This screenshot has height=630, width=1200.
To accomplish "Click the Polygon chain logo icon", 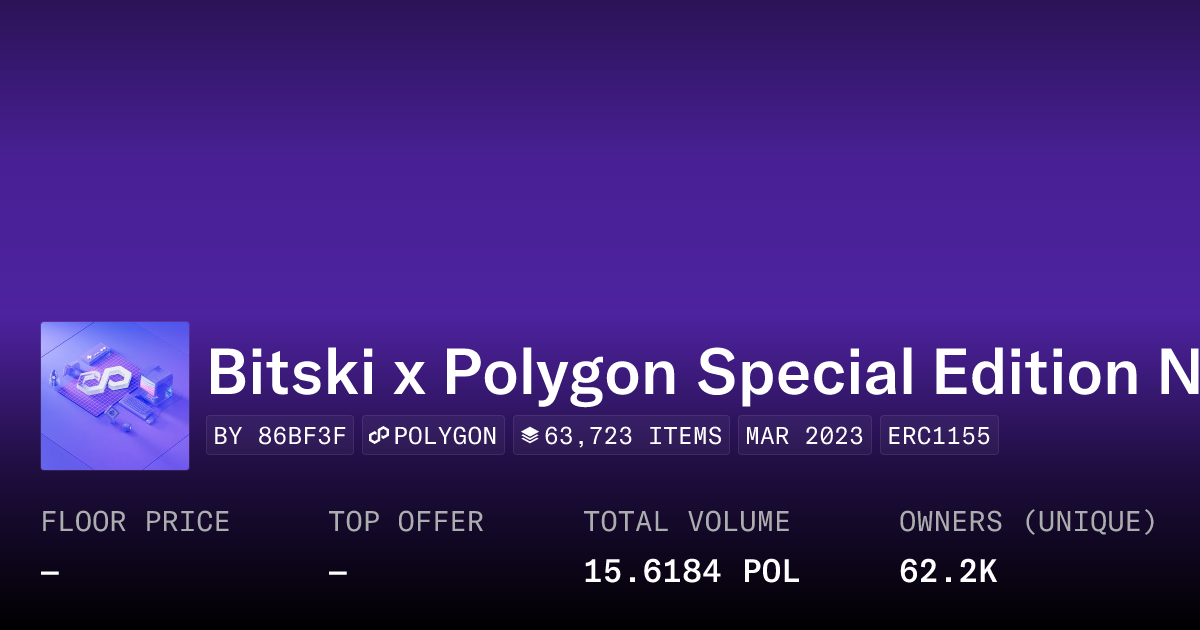I will tap(379, 436).
